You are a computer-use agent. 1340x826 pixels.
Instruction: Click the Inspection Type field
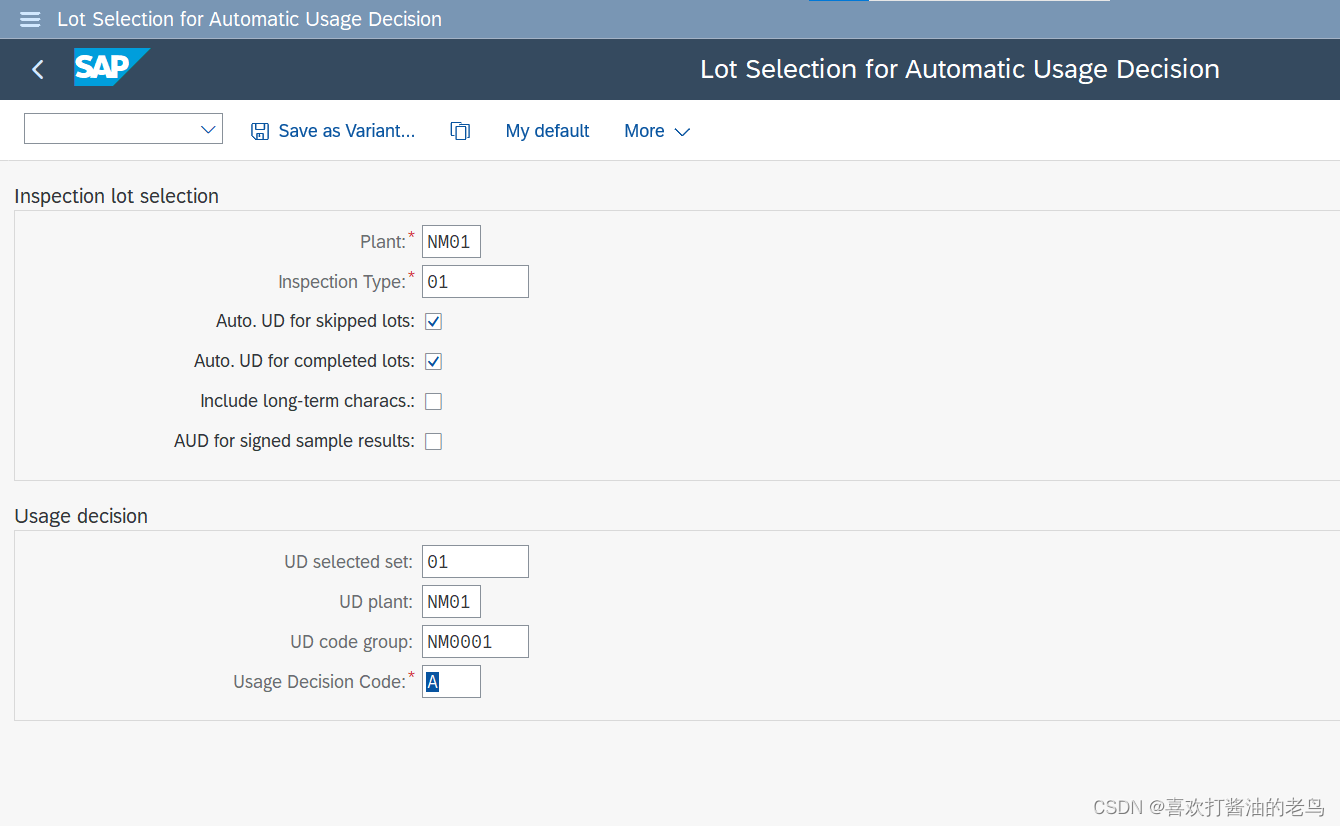point(475,281)
